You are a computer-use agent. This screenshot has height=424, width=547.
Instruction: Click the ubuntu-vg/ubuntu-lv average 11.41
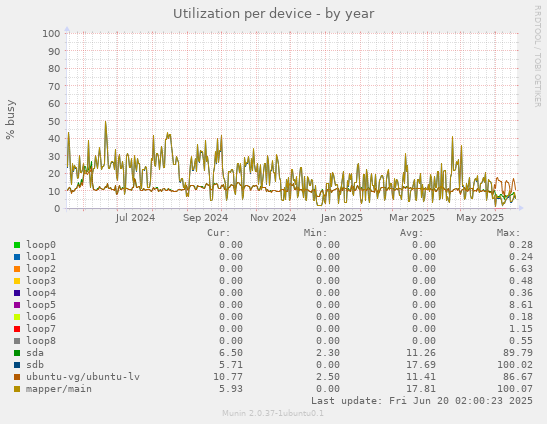point(421,377)
